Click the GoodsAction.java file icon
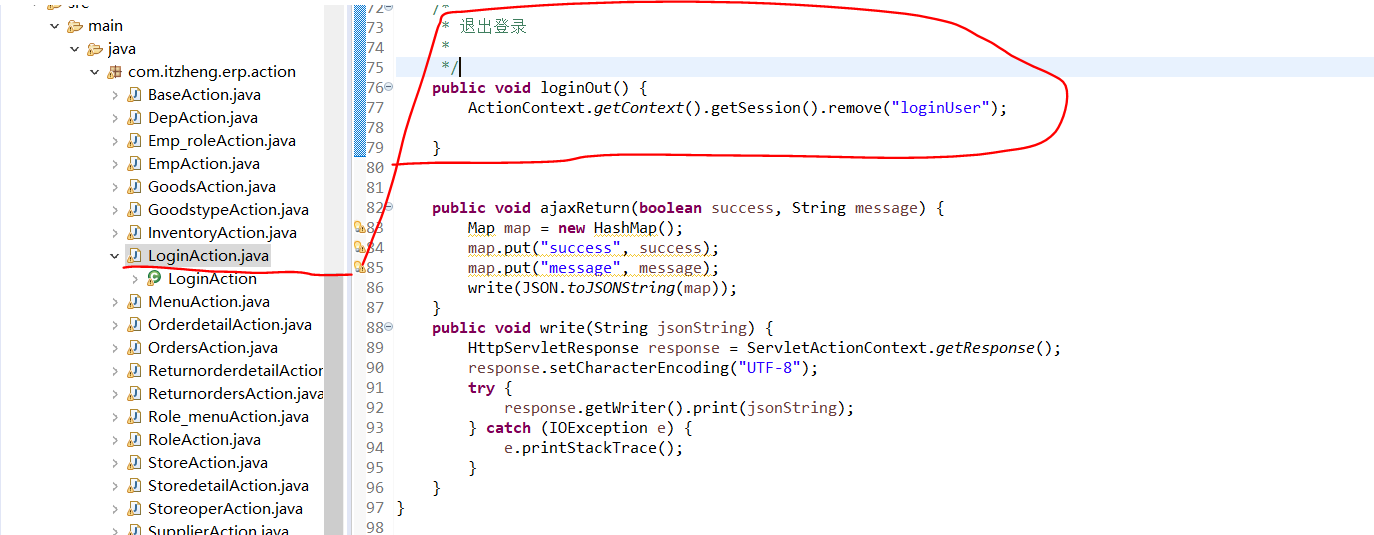This screenshot has width=1374, height=535. tap(134, 187)
